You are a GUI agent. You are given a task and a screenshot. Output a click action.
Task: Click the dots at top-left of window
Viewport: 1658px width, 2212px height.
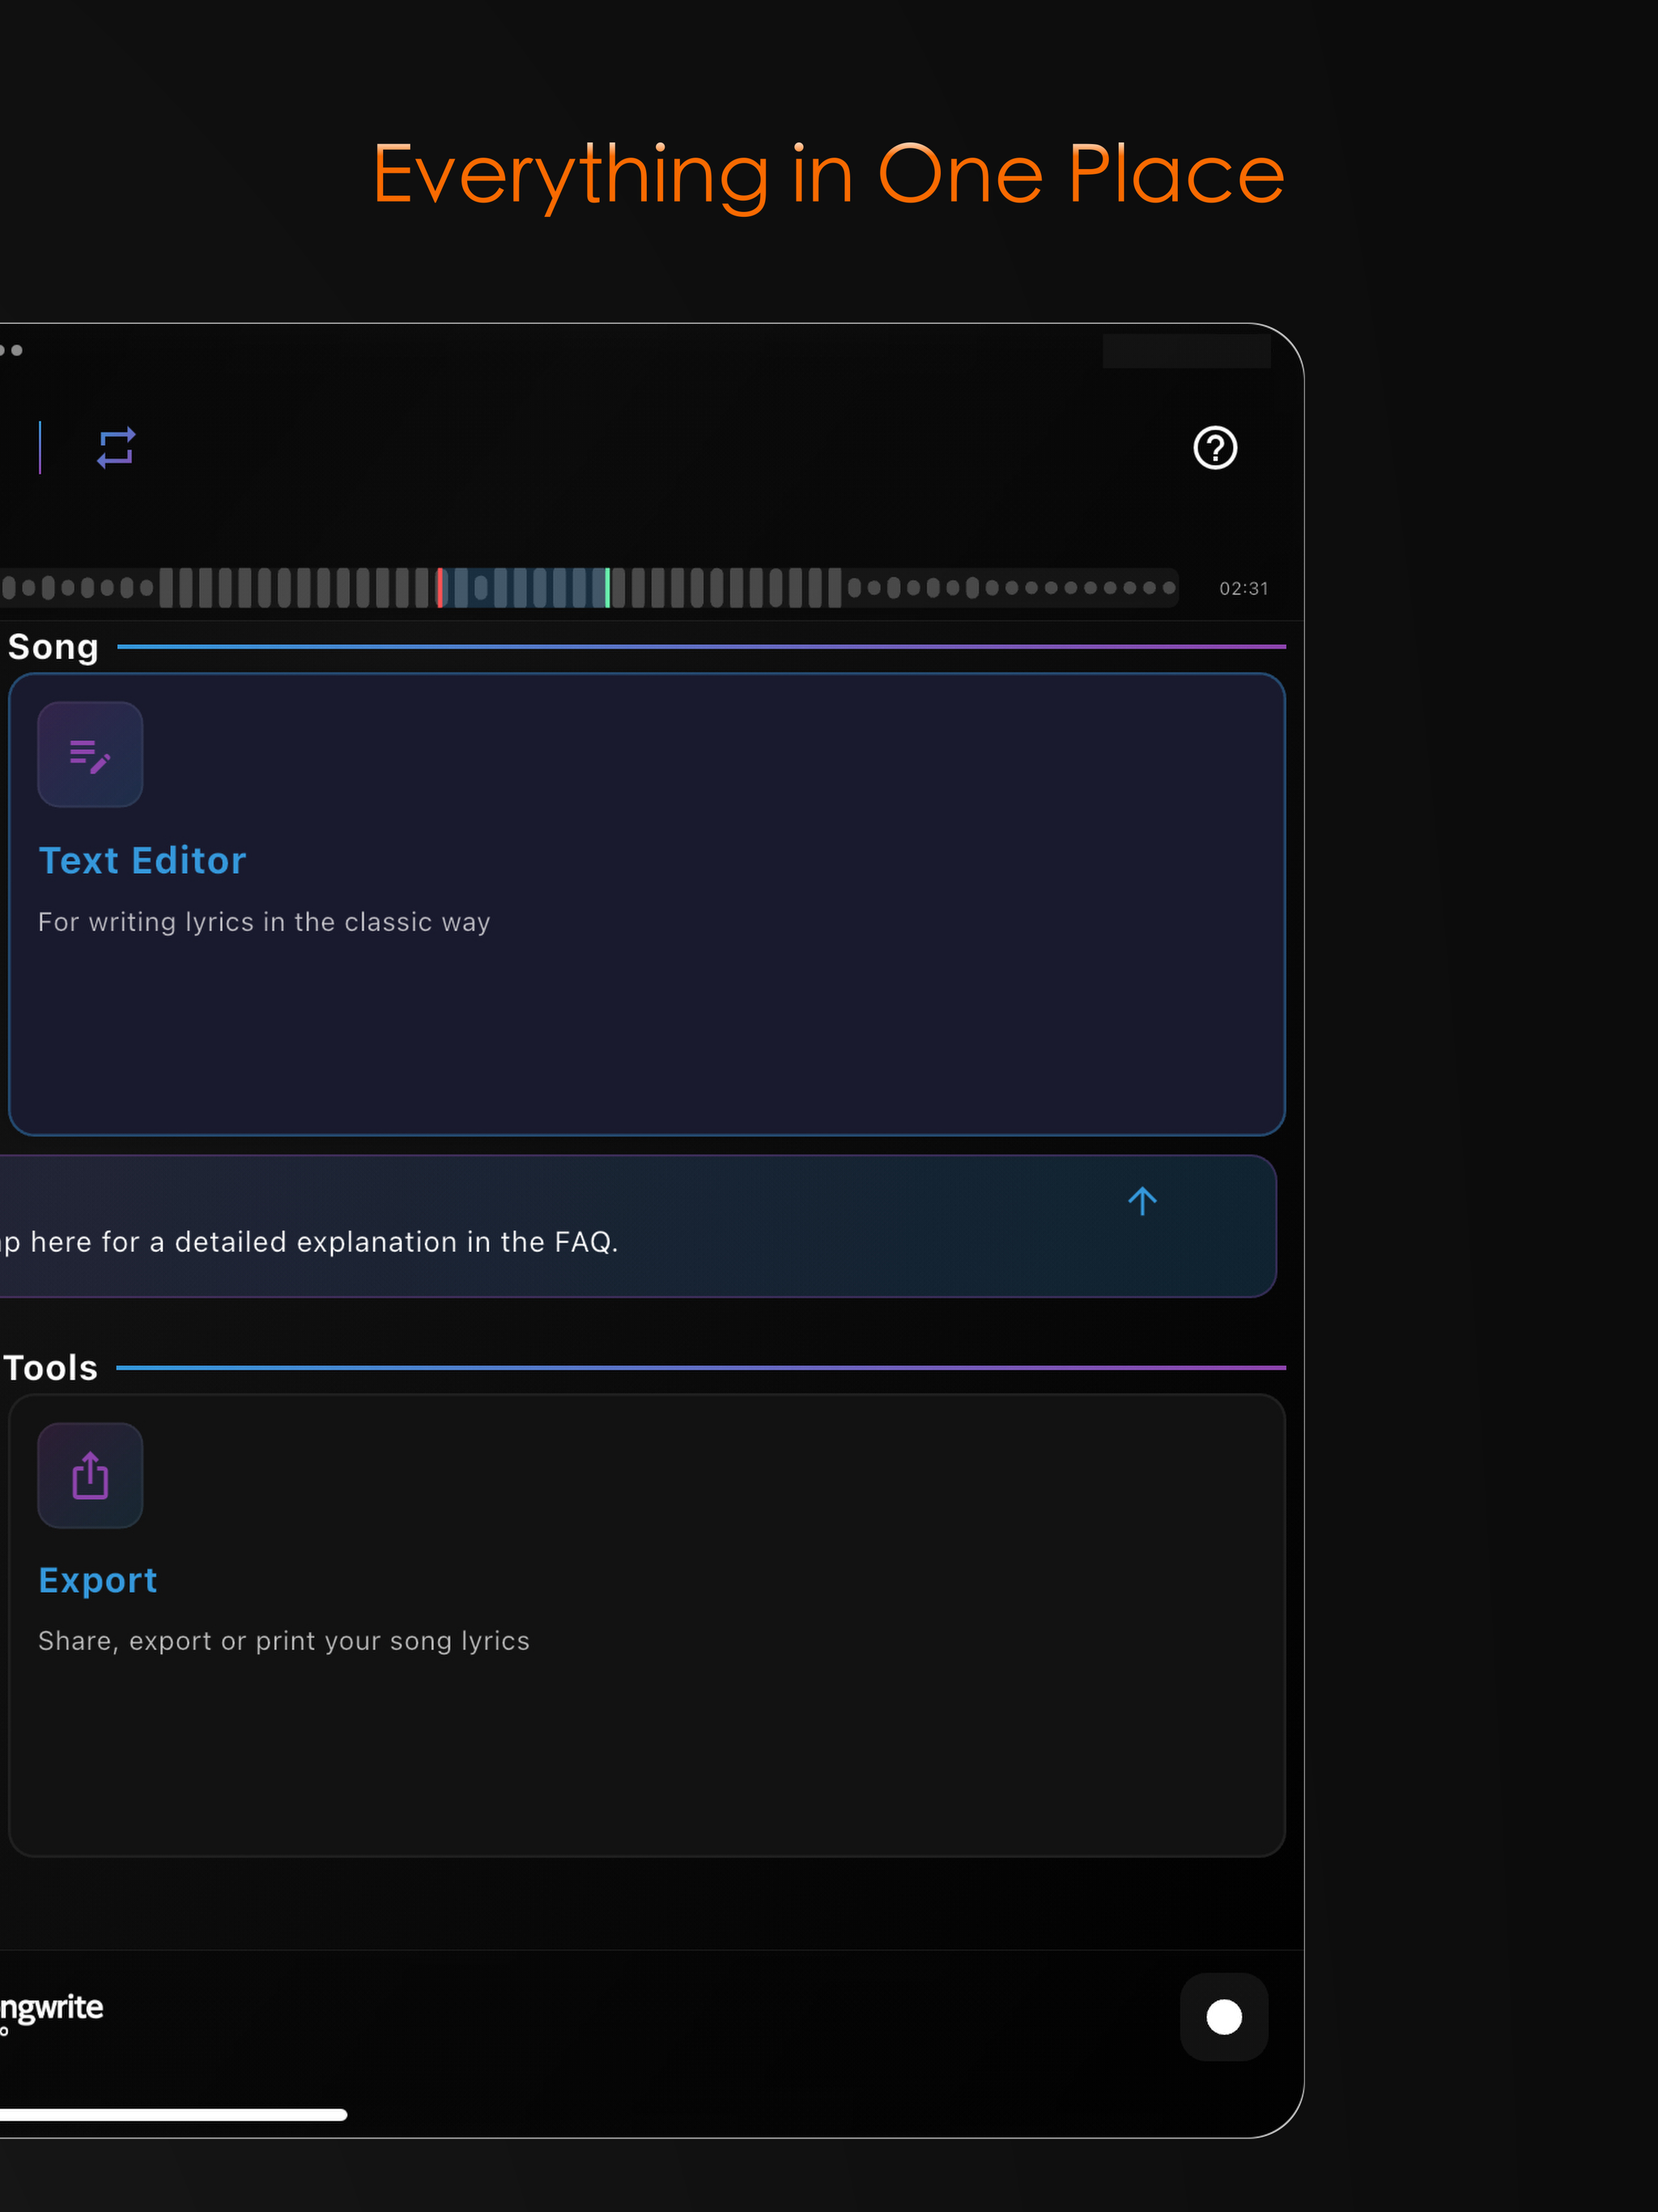(11, 350)
